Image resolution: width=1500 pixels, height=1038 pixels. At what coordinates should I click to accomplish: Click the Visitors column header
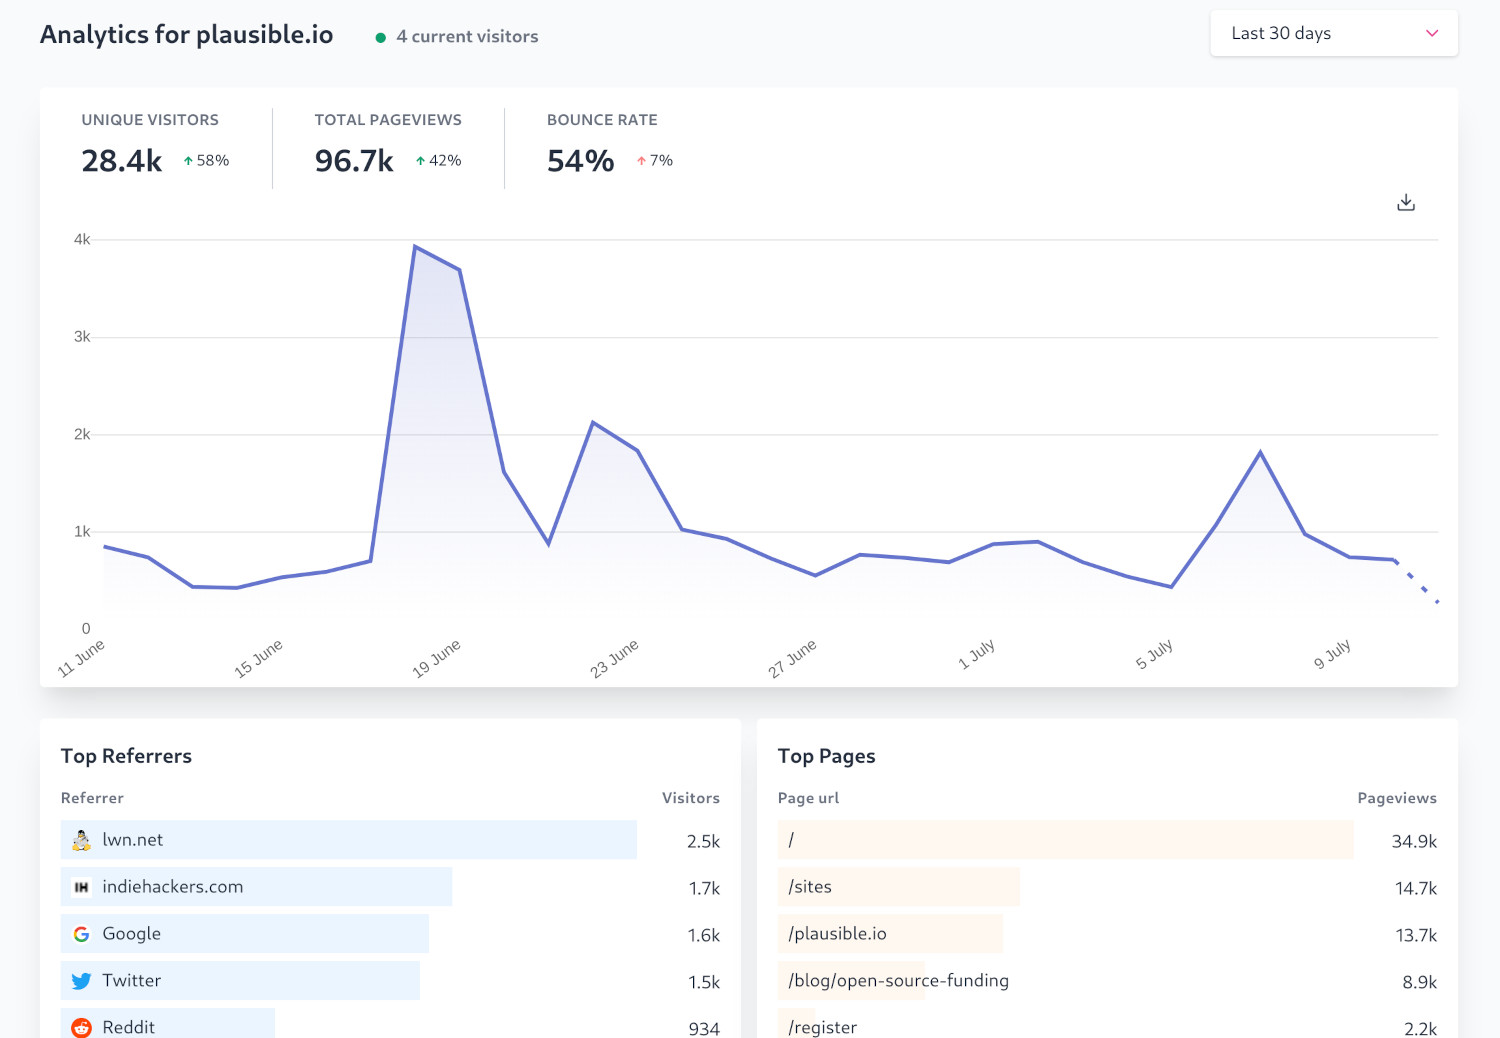coord(691,798)
